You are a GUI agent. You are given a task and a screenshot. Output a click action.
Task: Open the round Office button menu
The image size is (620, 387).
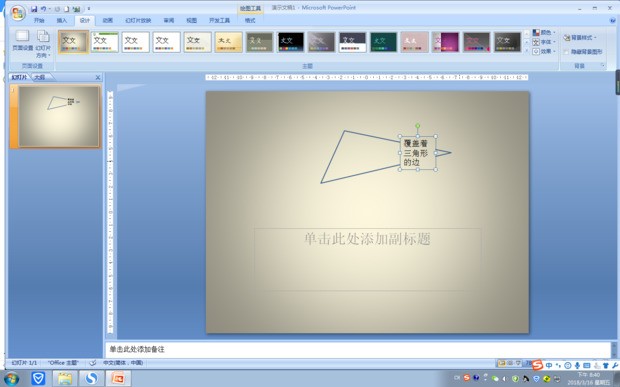[x=18, y=13]
